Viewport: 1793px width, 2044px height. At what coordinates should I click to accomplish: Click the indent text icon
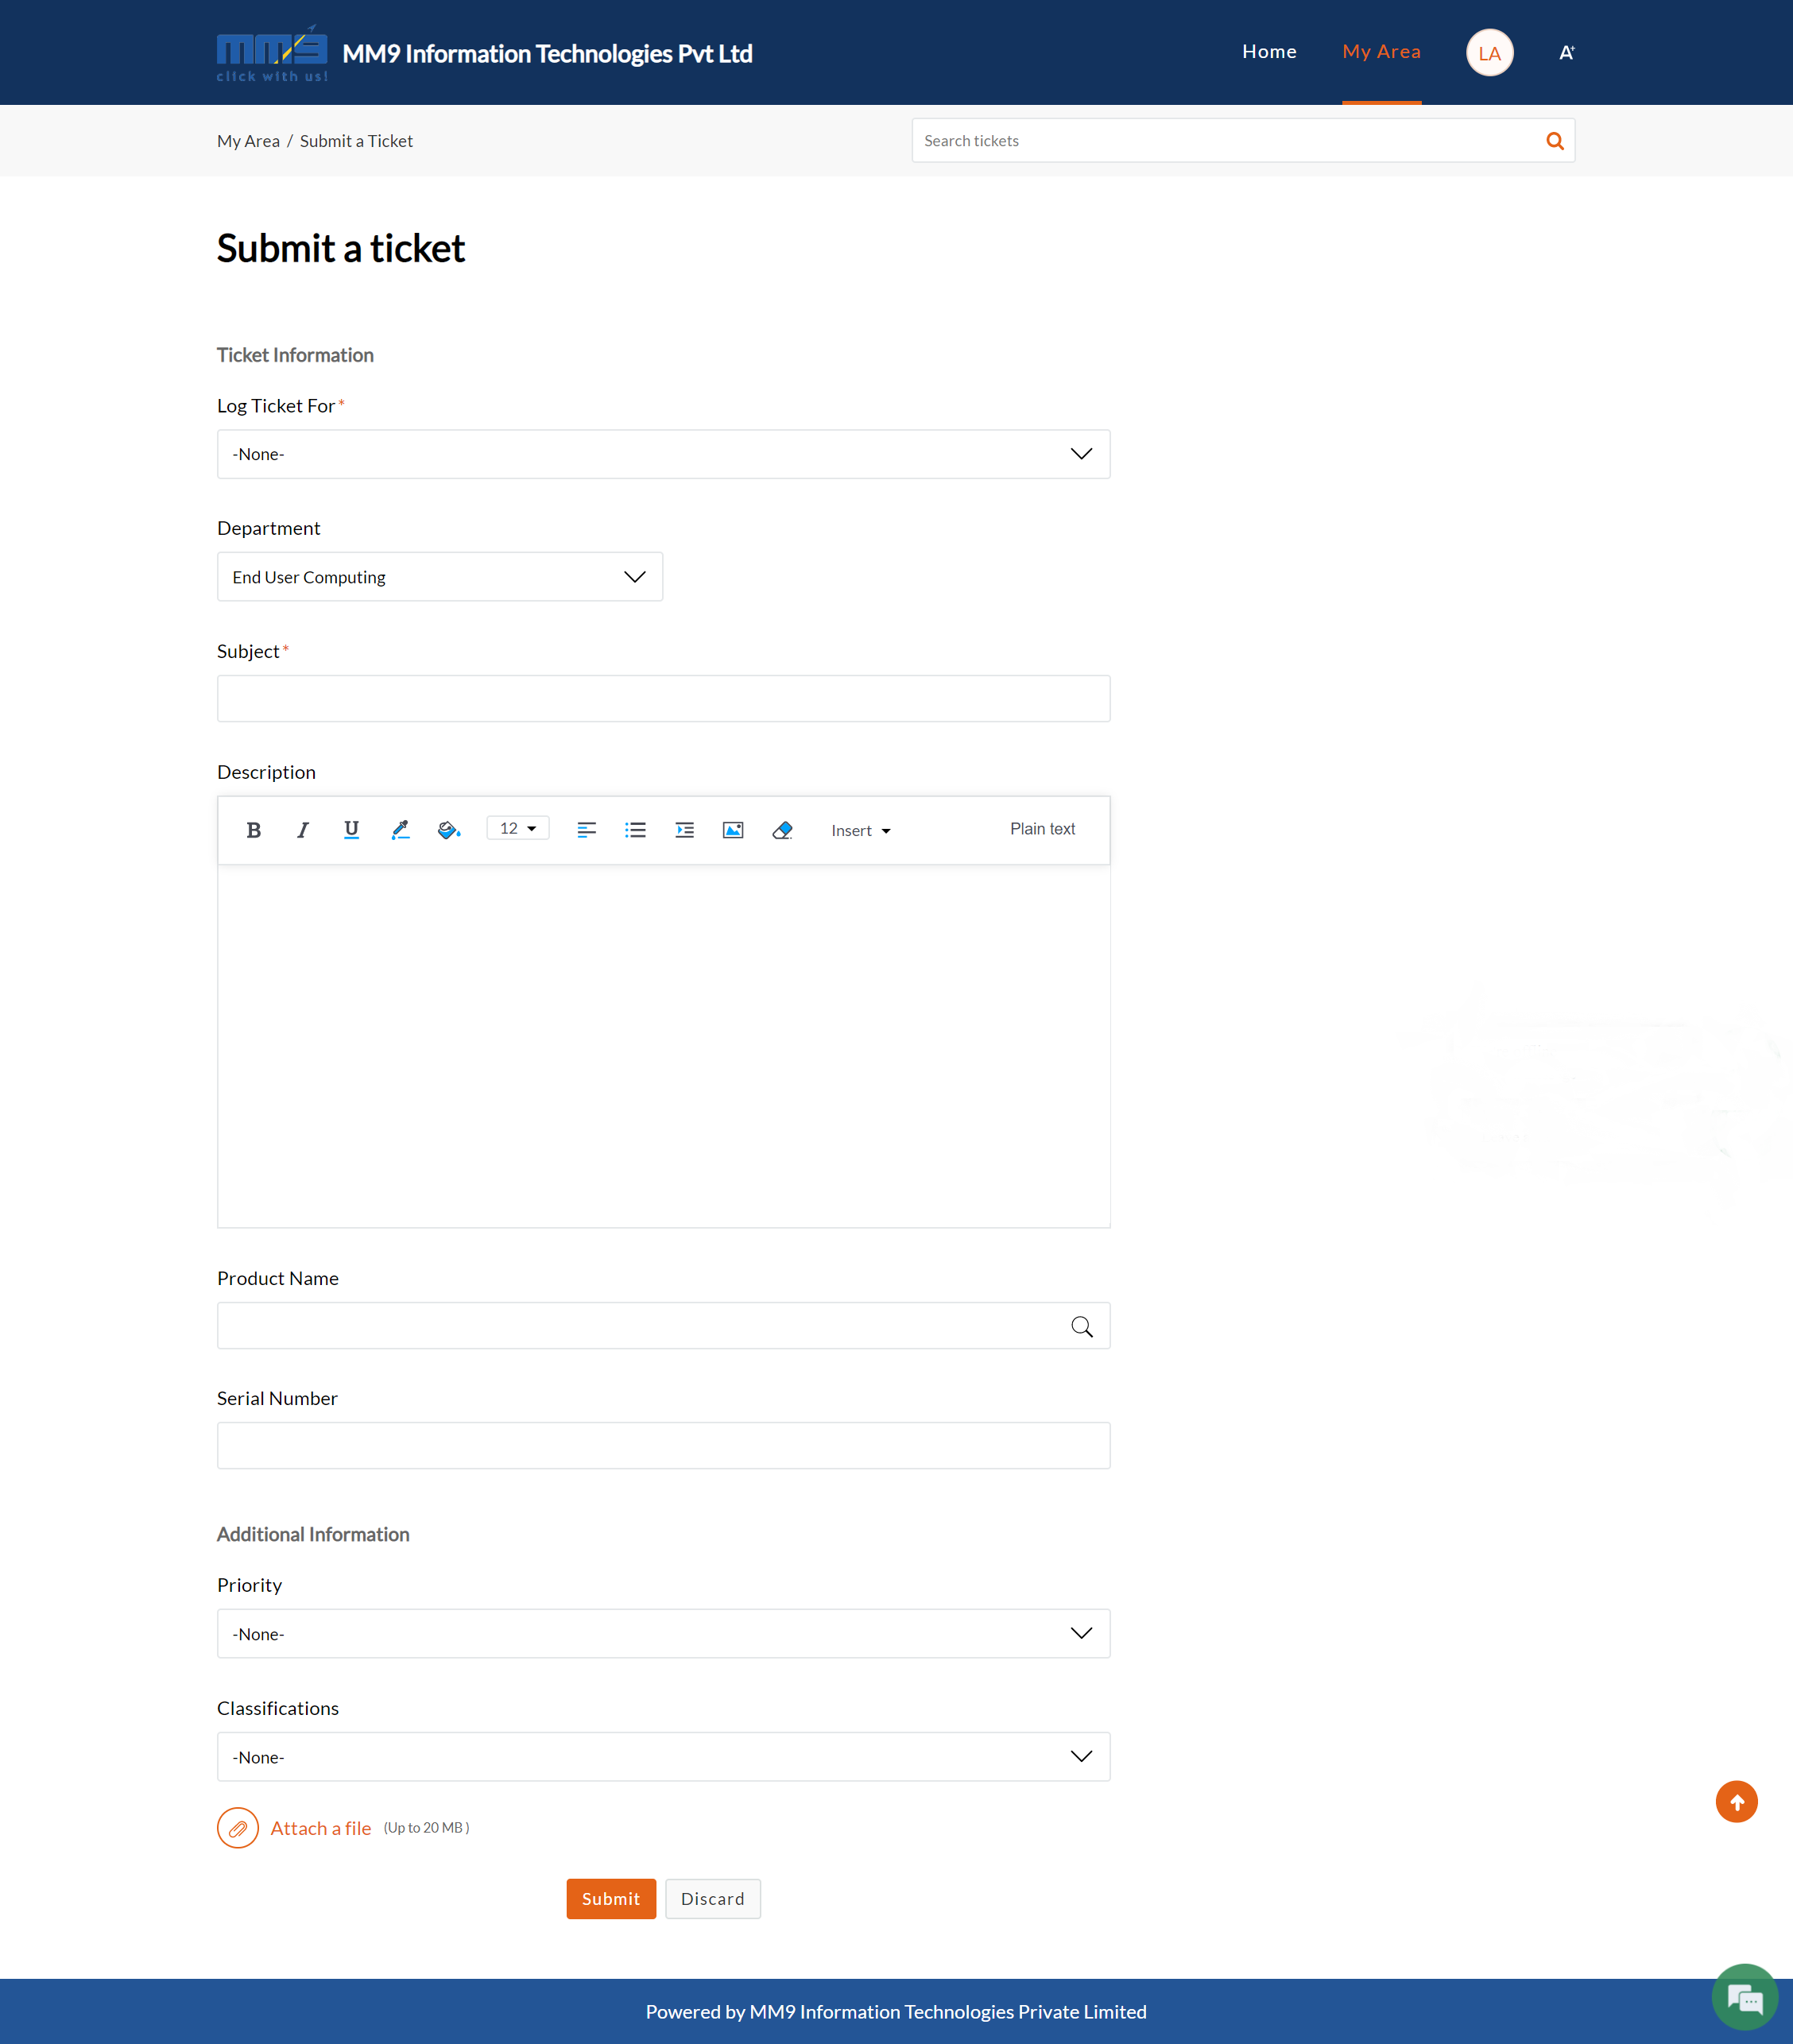[684, 830]
